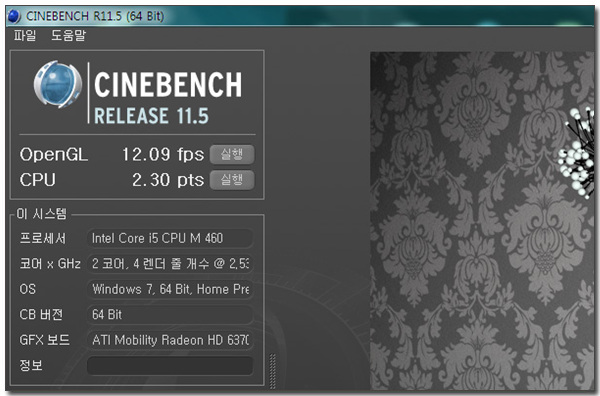
Task: Open the 도움말 menu
Action: click(x=68, y=35)
